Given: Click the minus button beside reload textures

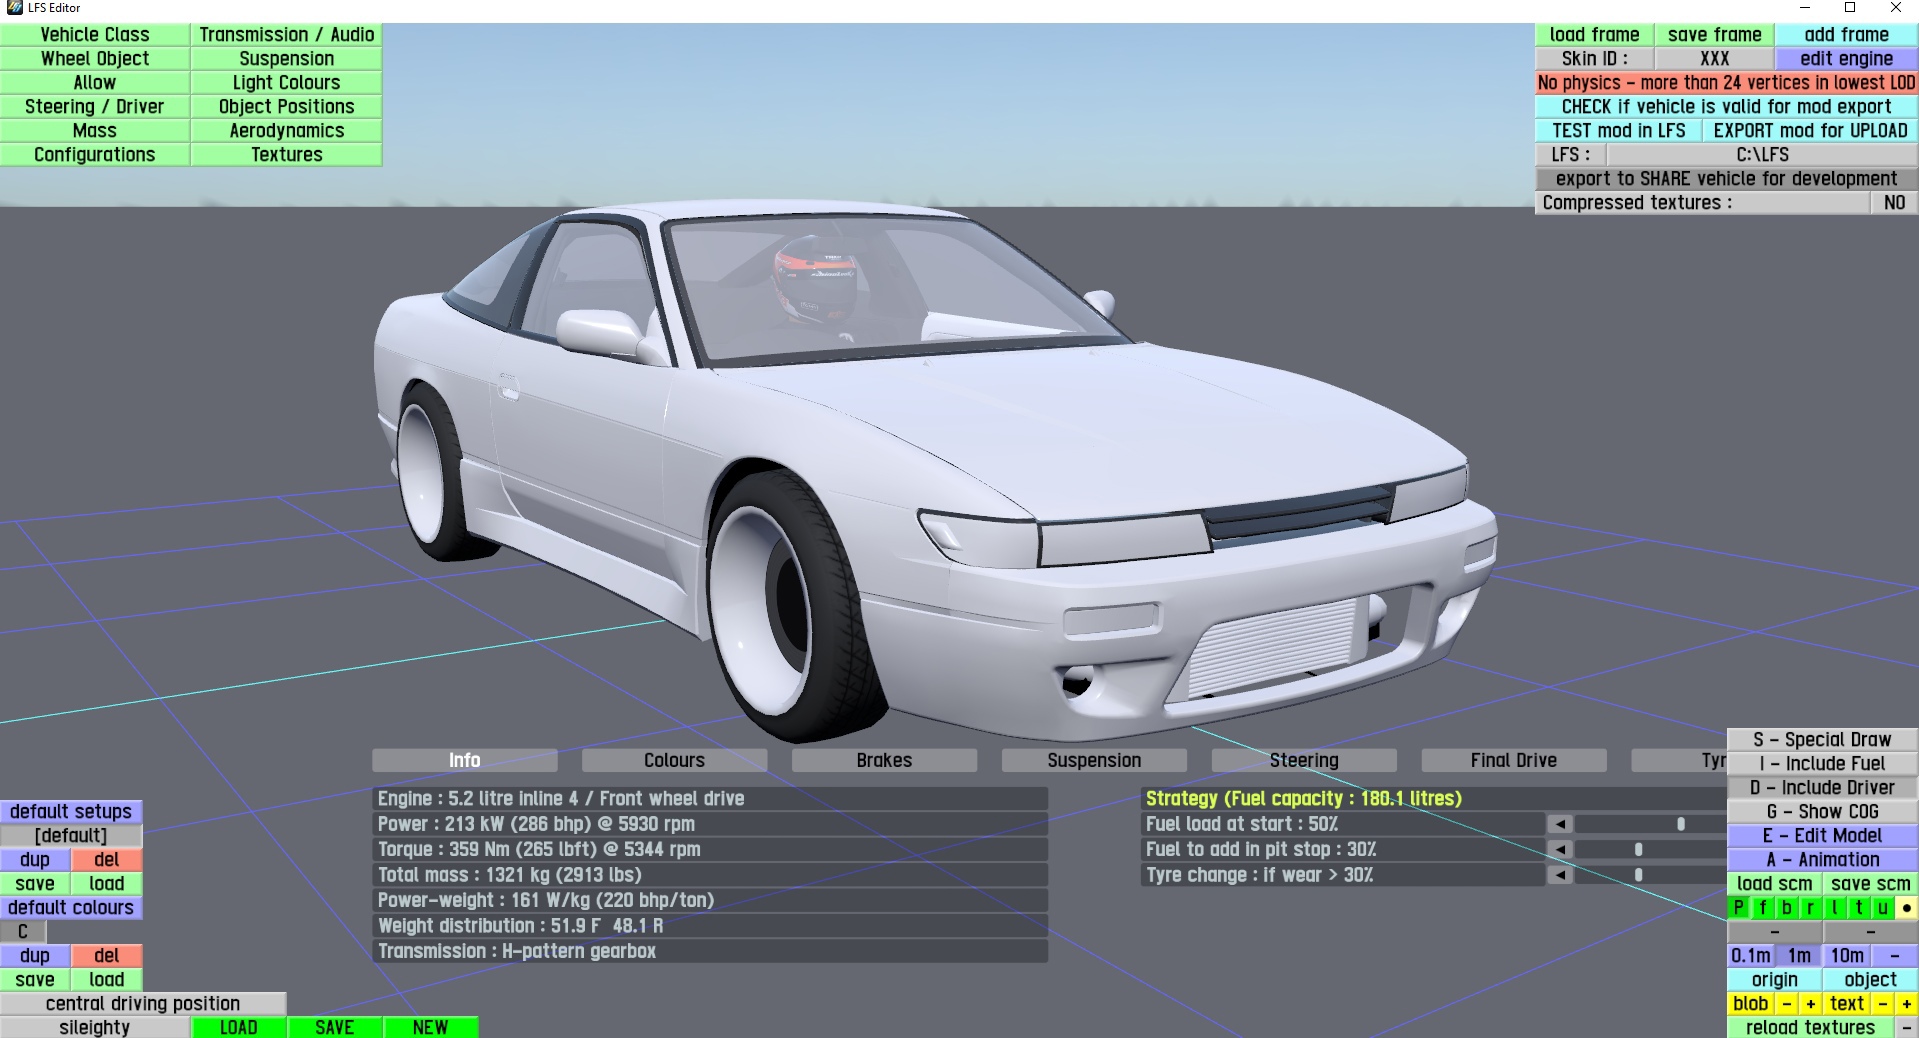Looking at the screenshot, I should [x=1907, y=1028].
